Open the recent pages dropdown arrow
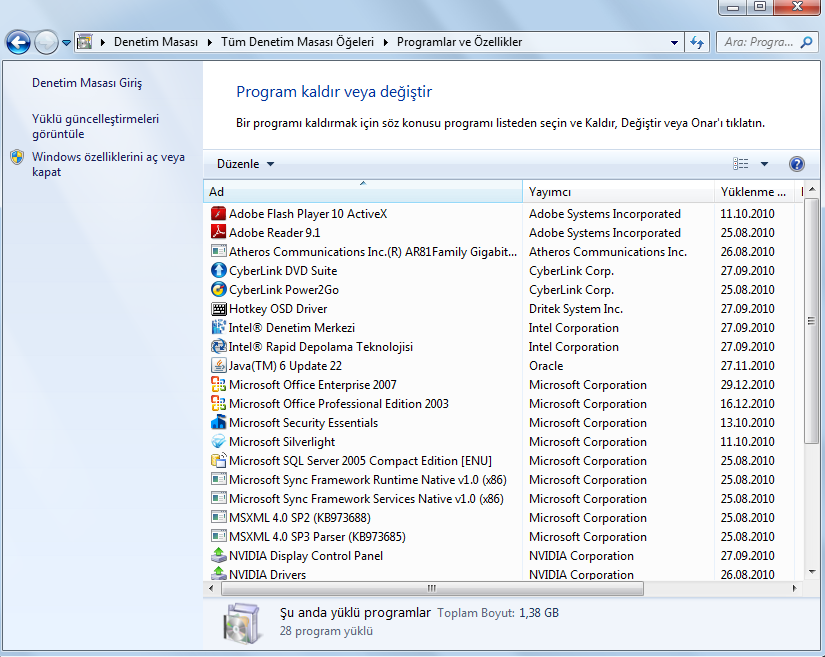825x657 pixels. tap(66, 43)
